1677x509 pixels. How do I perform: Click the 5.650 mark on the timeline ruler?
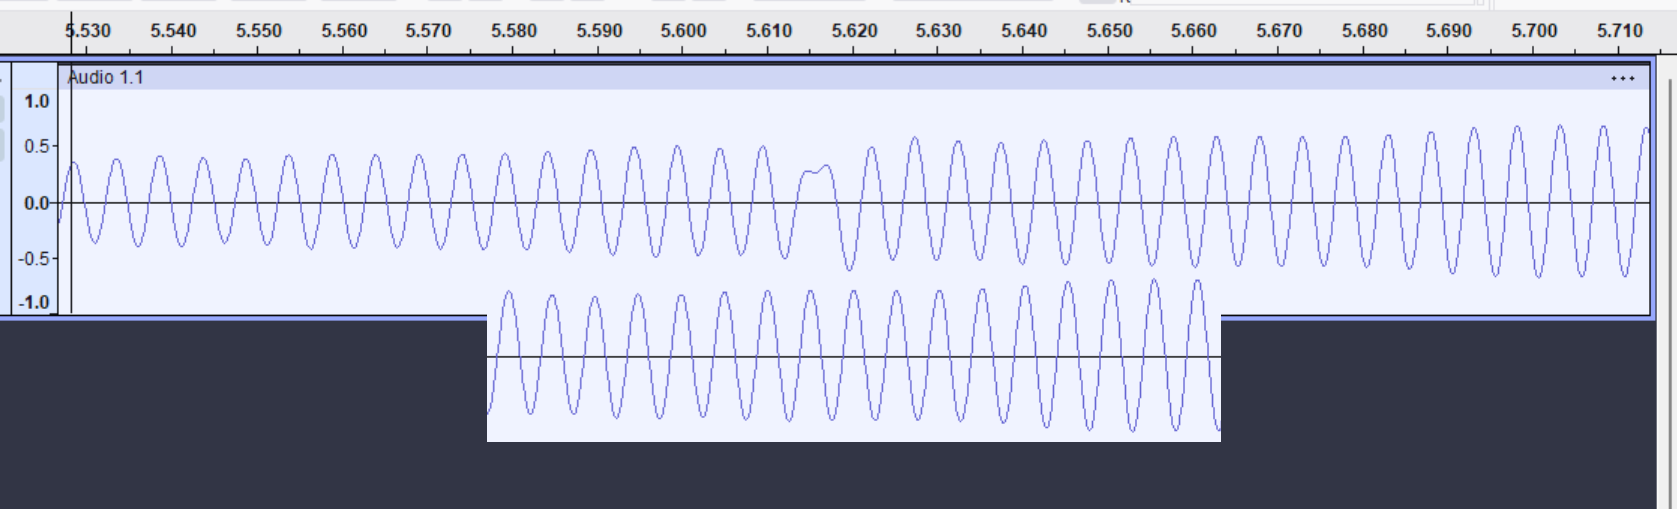(x=1109, y=31)
